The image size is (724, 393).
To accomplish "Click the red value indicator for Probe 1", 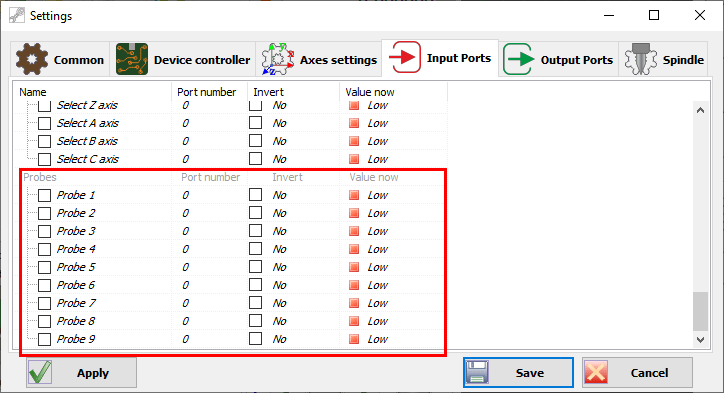I will tap(354, 195).
